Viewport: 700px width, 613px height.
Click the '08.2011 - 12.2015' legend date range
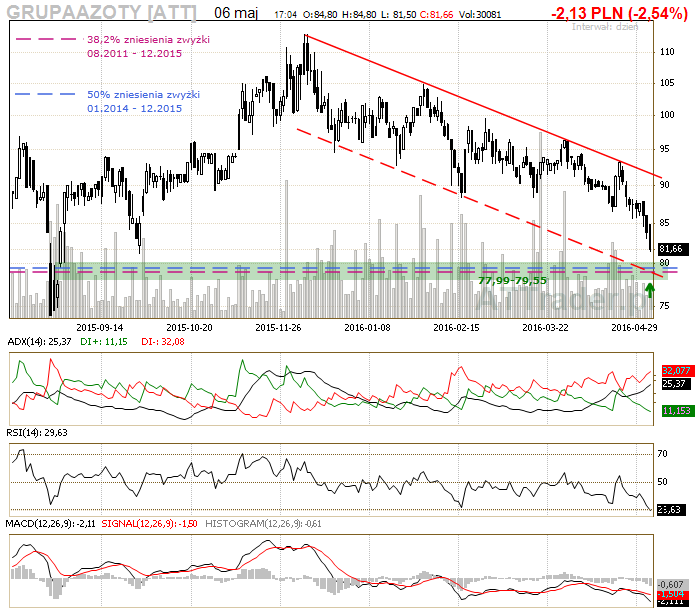pos(134,54)
